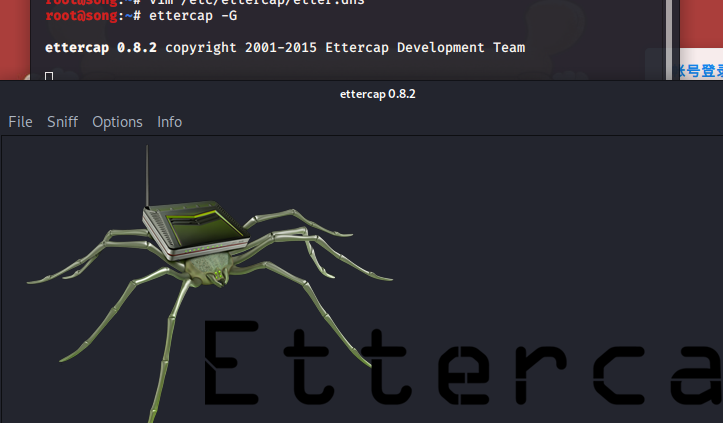Open the File menu in ettercap
The height and width of the screenshot is (423, 723).
click(20, 122)
